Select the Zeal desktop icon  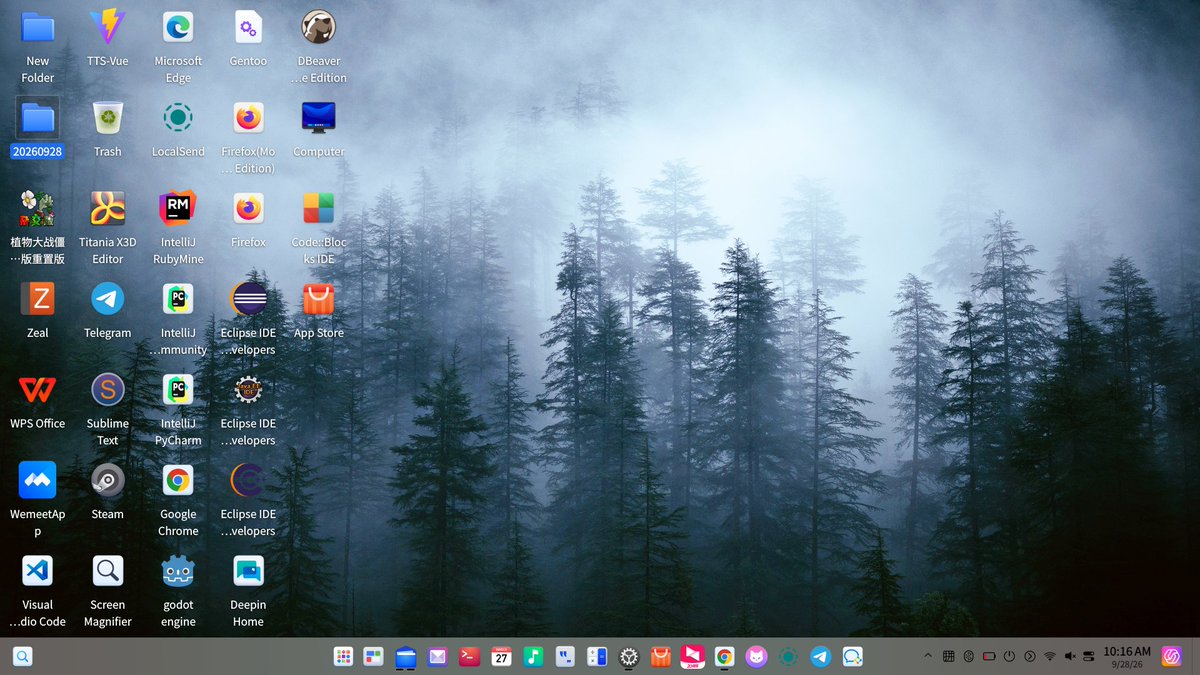click(x=37, y=299)
